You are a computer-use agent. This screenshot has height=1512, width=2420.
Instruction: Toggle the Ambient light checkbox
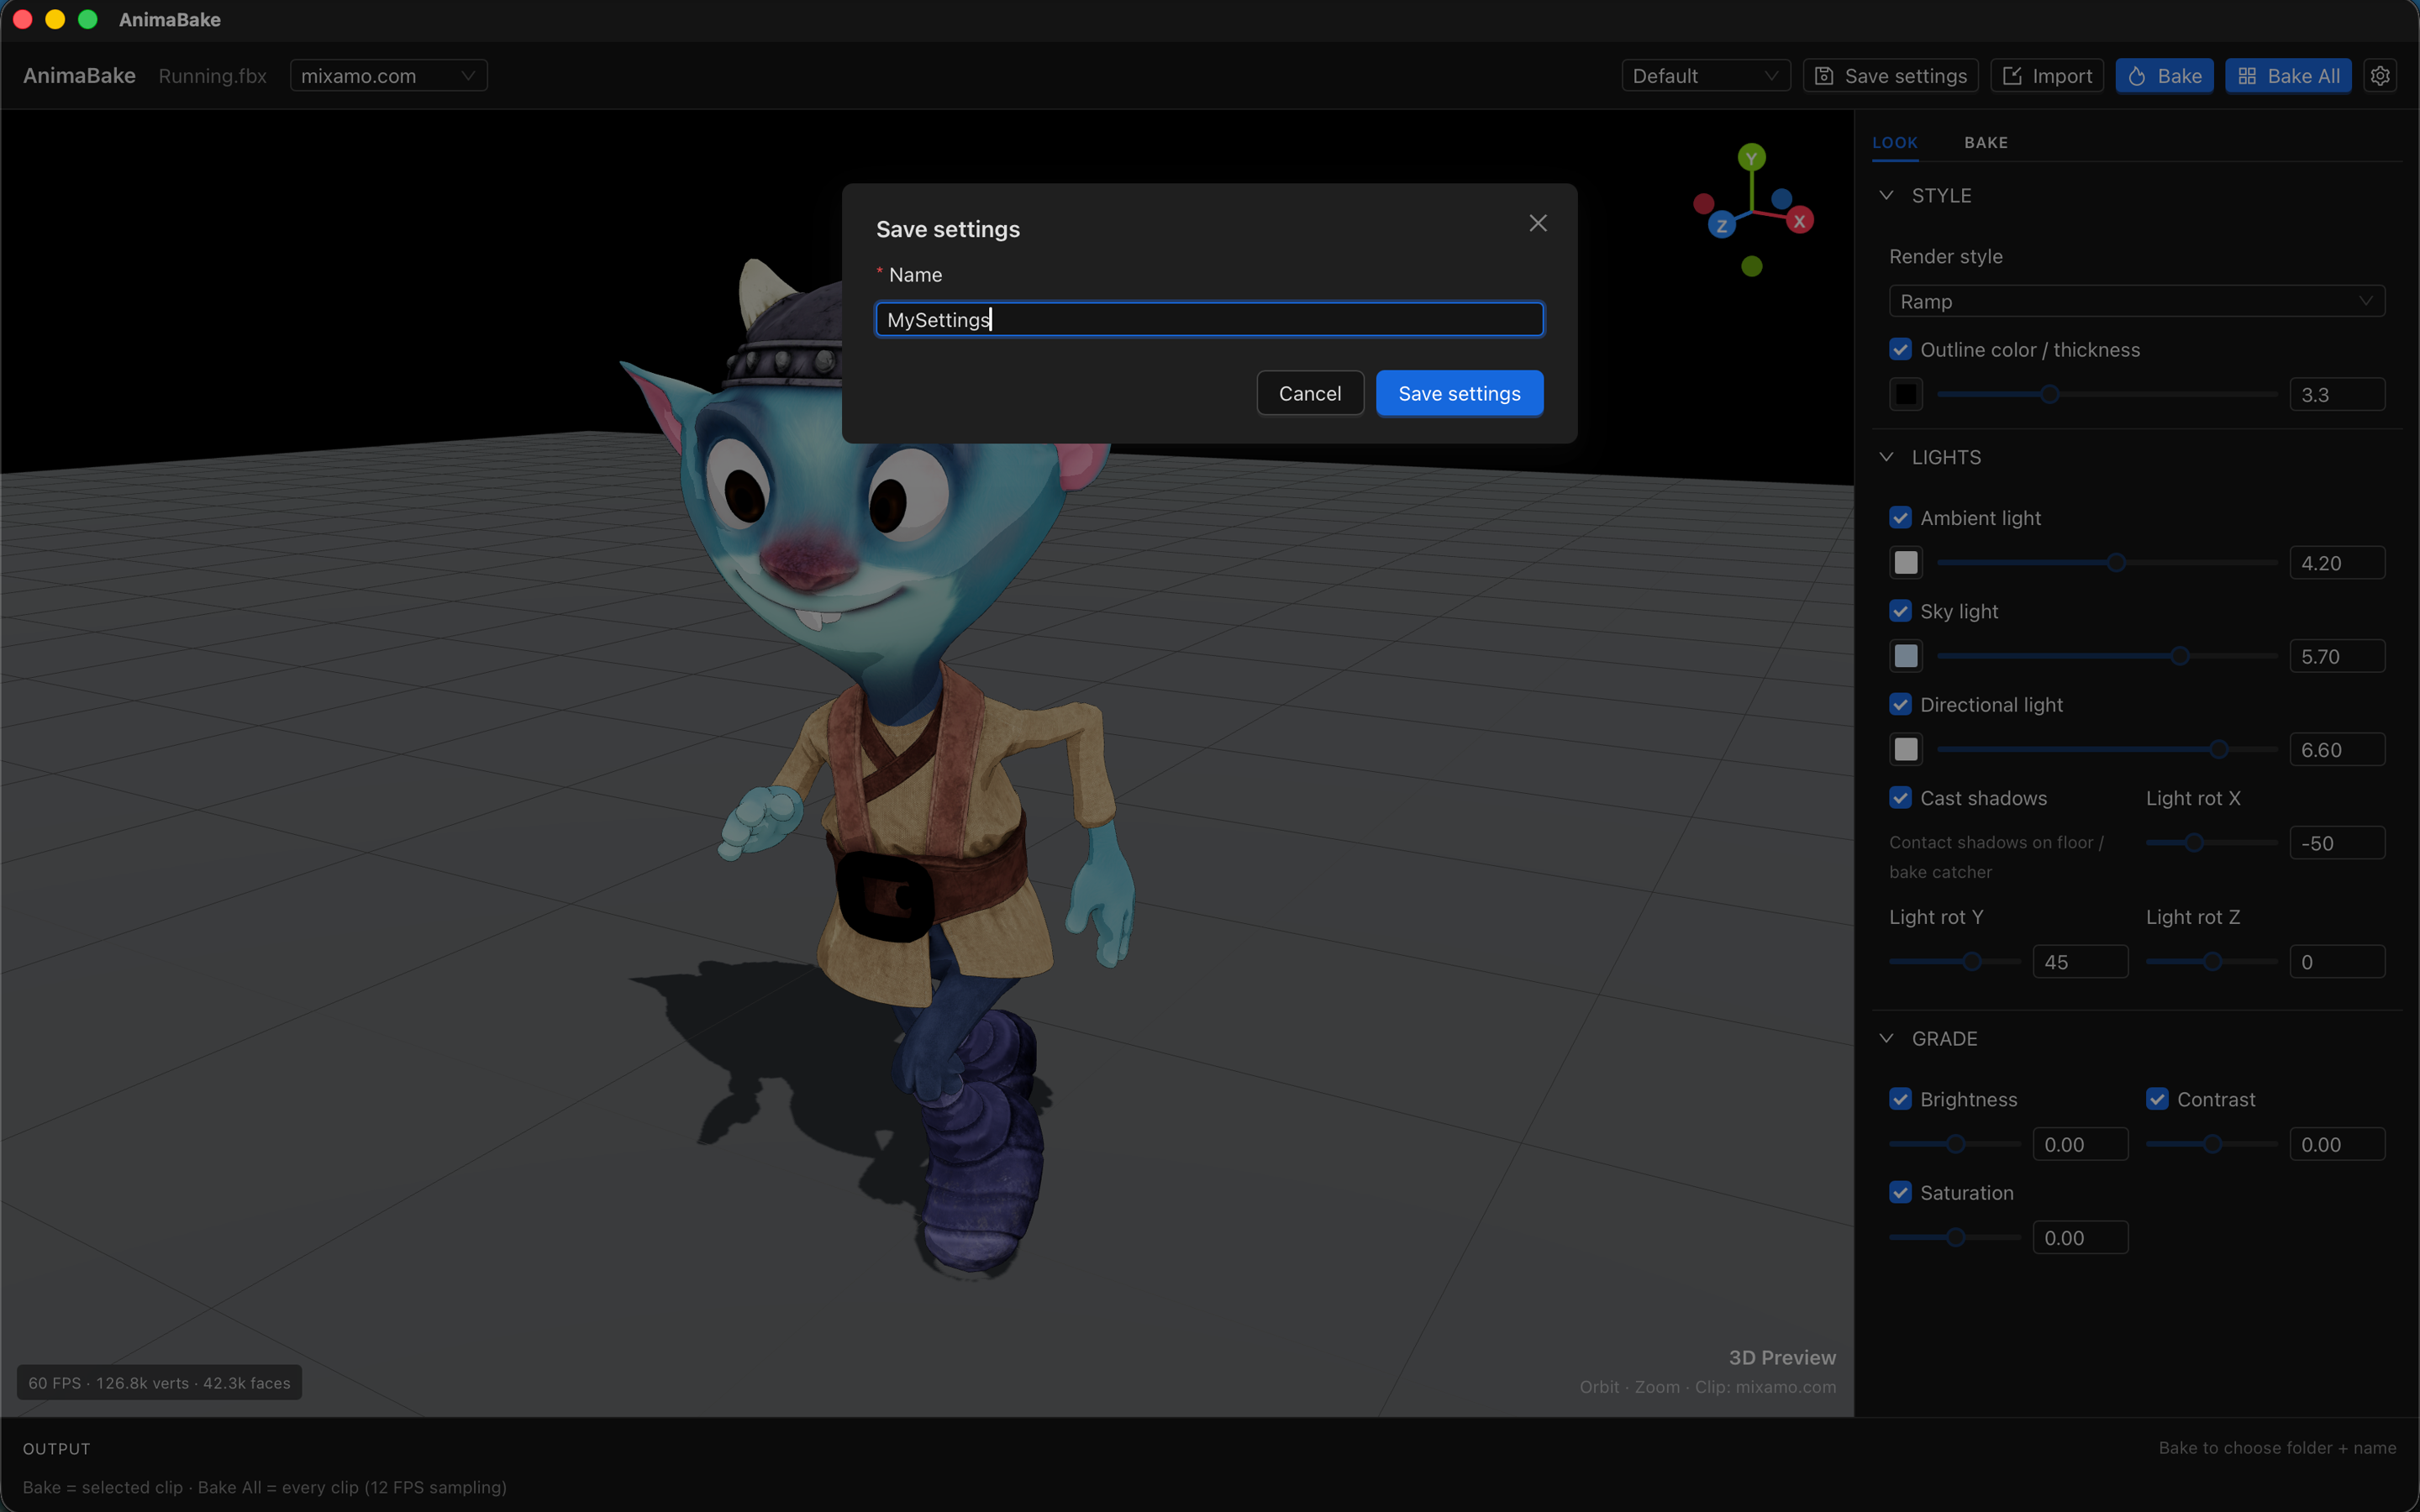click(x=1900, y=518)
